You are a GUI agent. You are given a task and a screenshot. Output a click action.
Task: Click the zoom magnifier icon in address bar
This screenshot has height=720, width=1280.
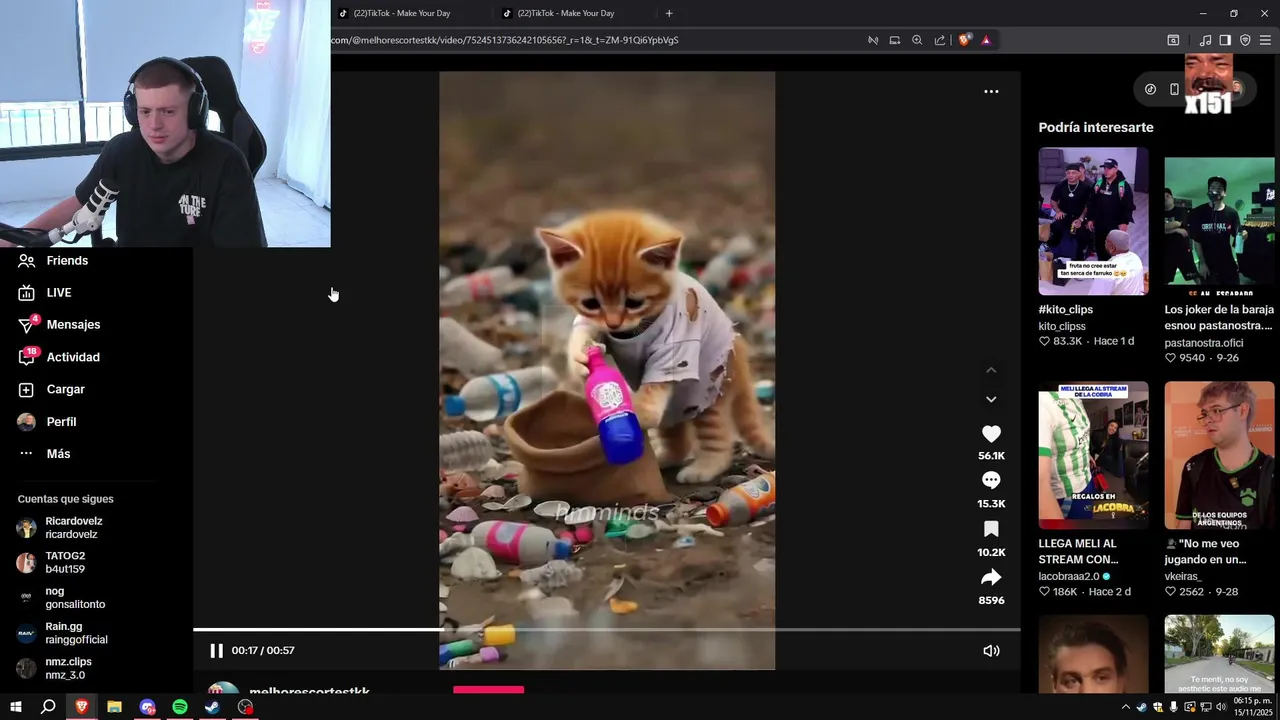pos(917,40)
